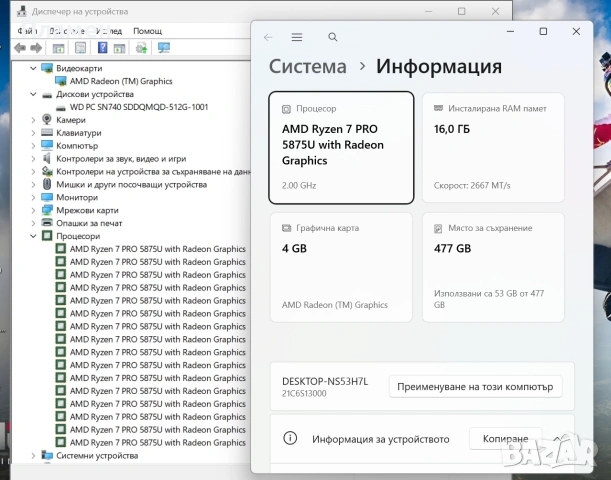Viewport: 611px width, 480px height.
Task: Open the hamburger navigation menu in Settings
Action: click(297, 37)
